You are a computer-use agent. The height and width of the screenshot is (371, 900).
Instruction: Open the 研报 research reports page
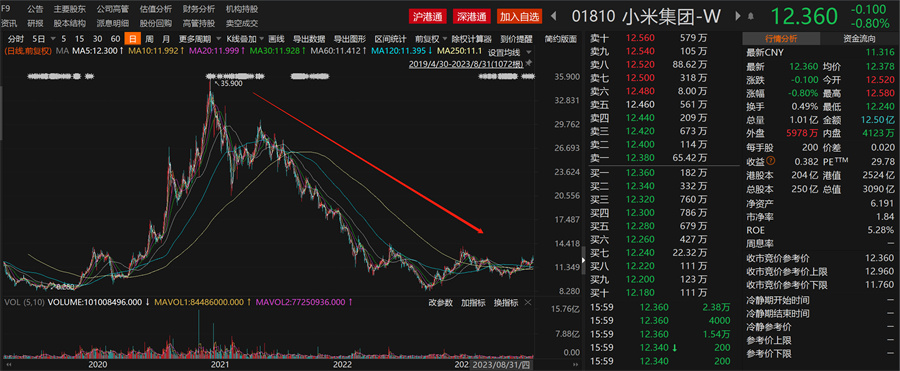[x=34, y=24]
